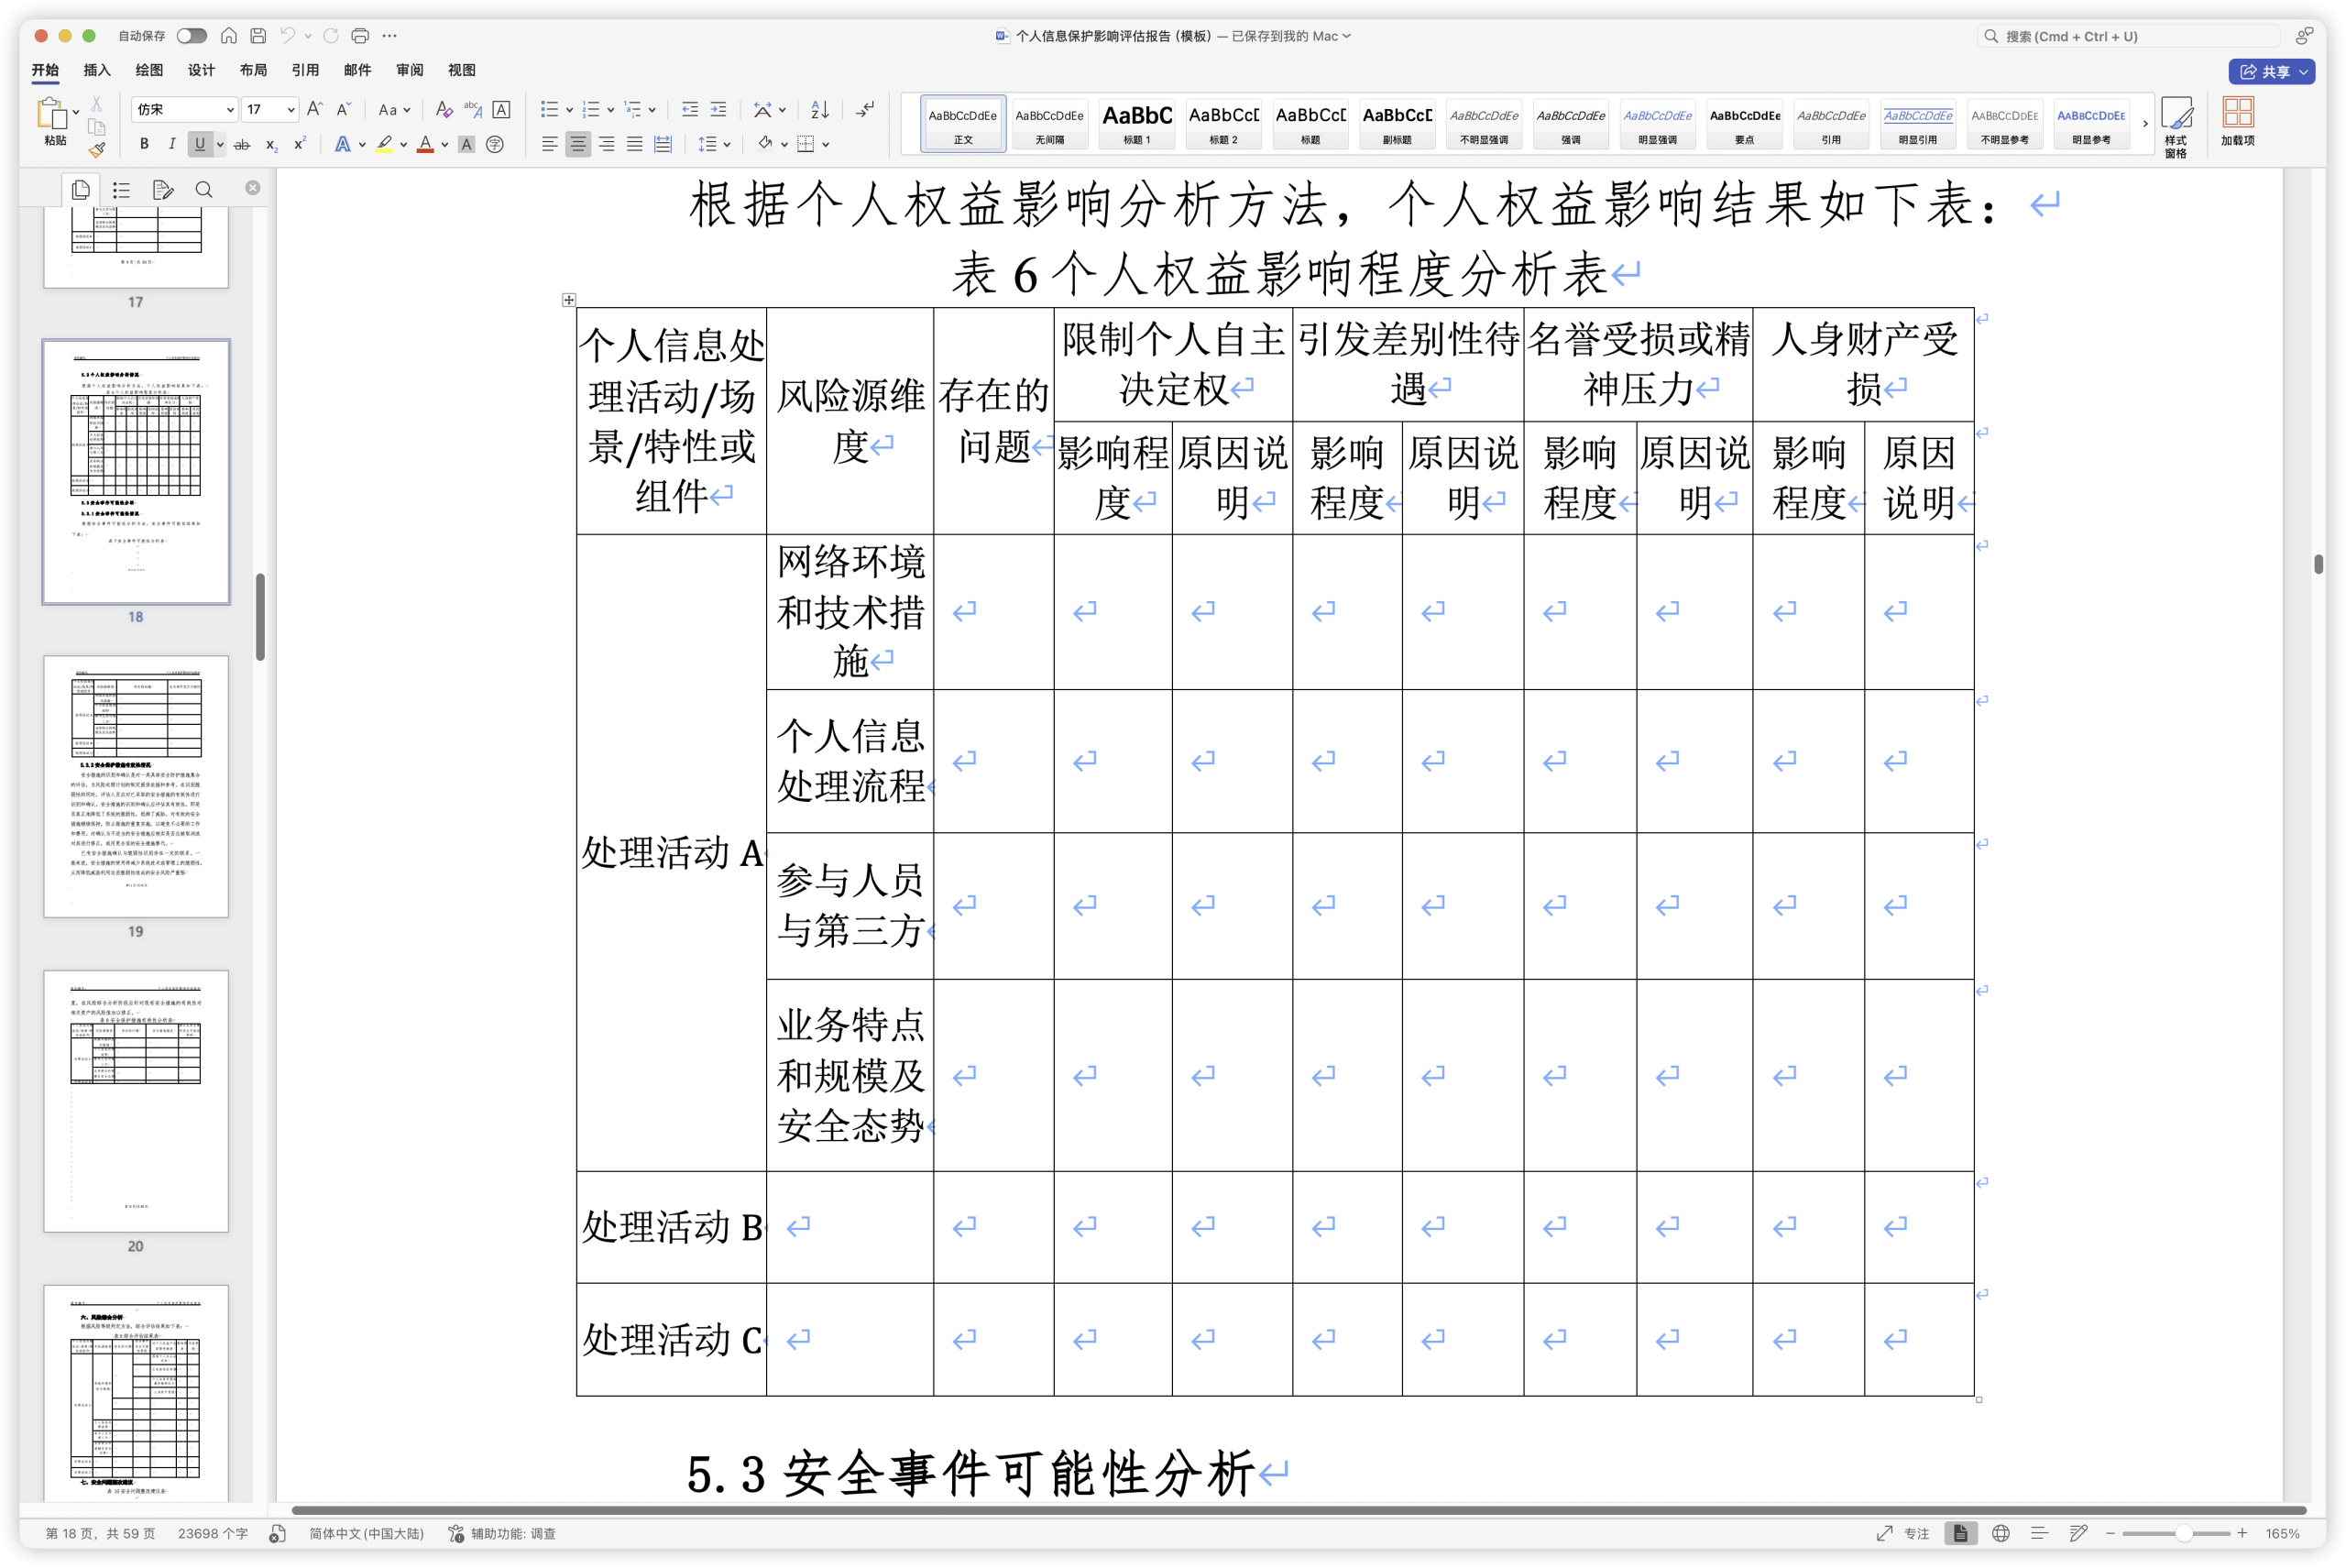
Task: Open the Layout (布局) ribbon tab
Action: pos(253,70)
